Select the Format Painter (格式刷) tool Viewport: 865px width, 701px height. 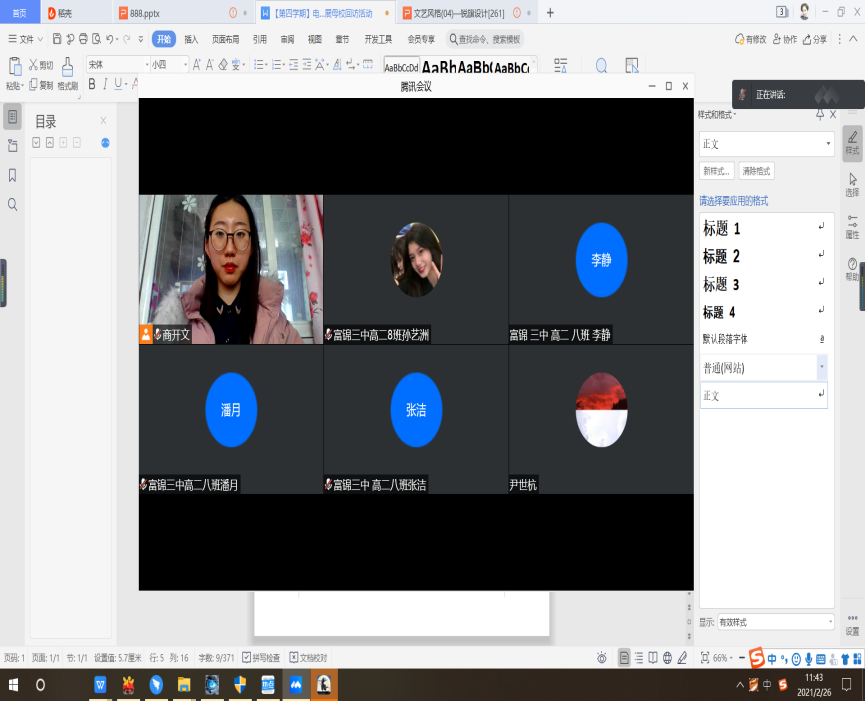point(67,73)
